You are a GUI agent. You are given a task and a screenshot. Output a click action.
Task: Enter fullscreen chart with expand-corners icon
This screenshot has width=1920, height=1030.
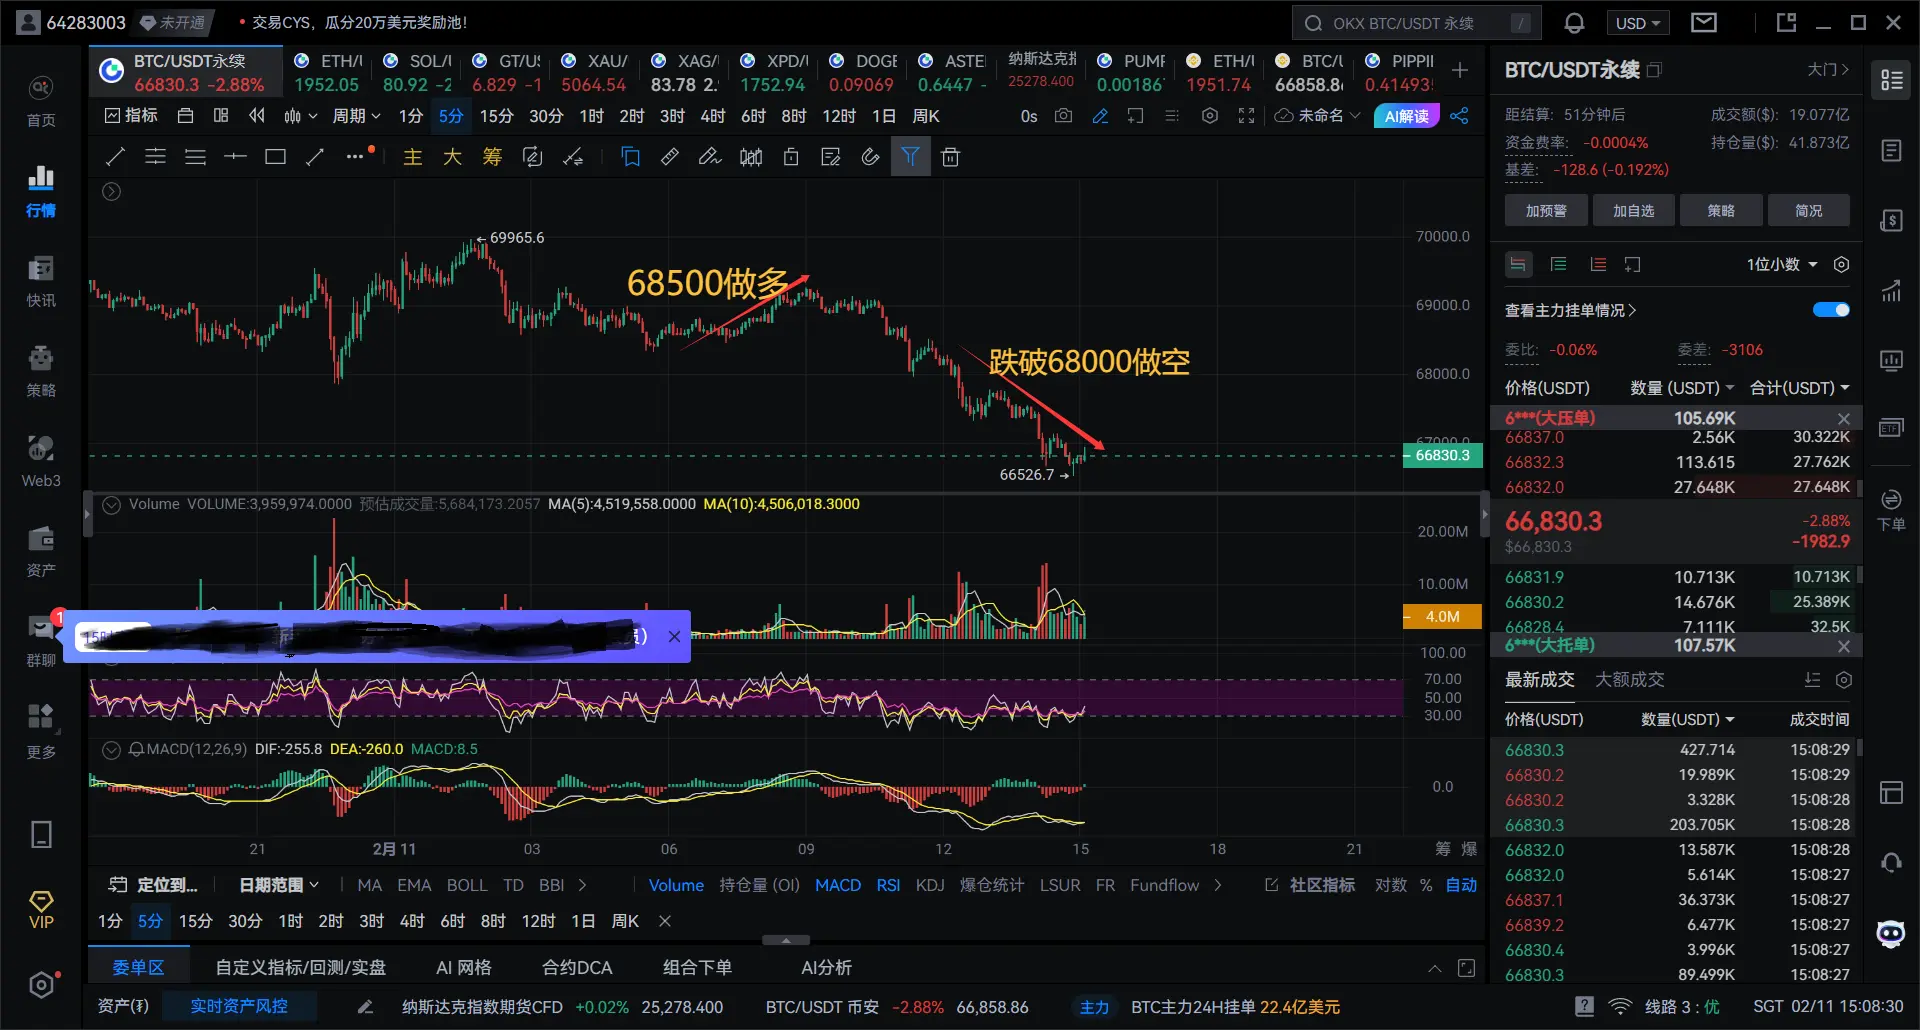point(1246,116)
